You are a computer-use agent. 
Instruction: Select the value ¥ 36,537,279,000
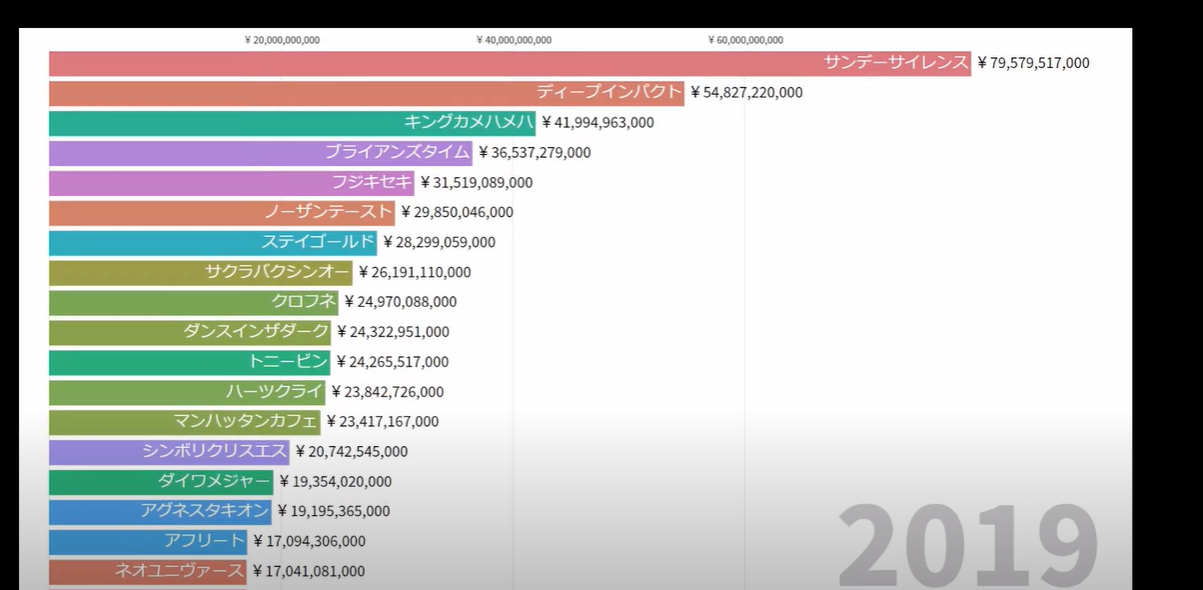click(x=535, y=153)
